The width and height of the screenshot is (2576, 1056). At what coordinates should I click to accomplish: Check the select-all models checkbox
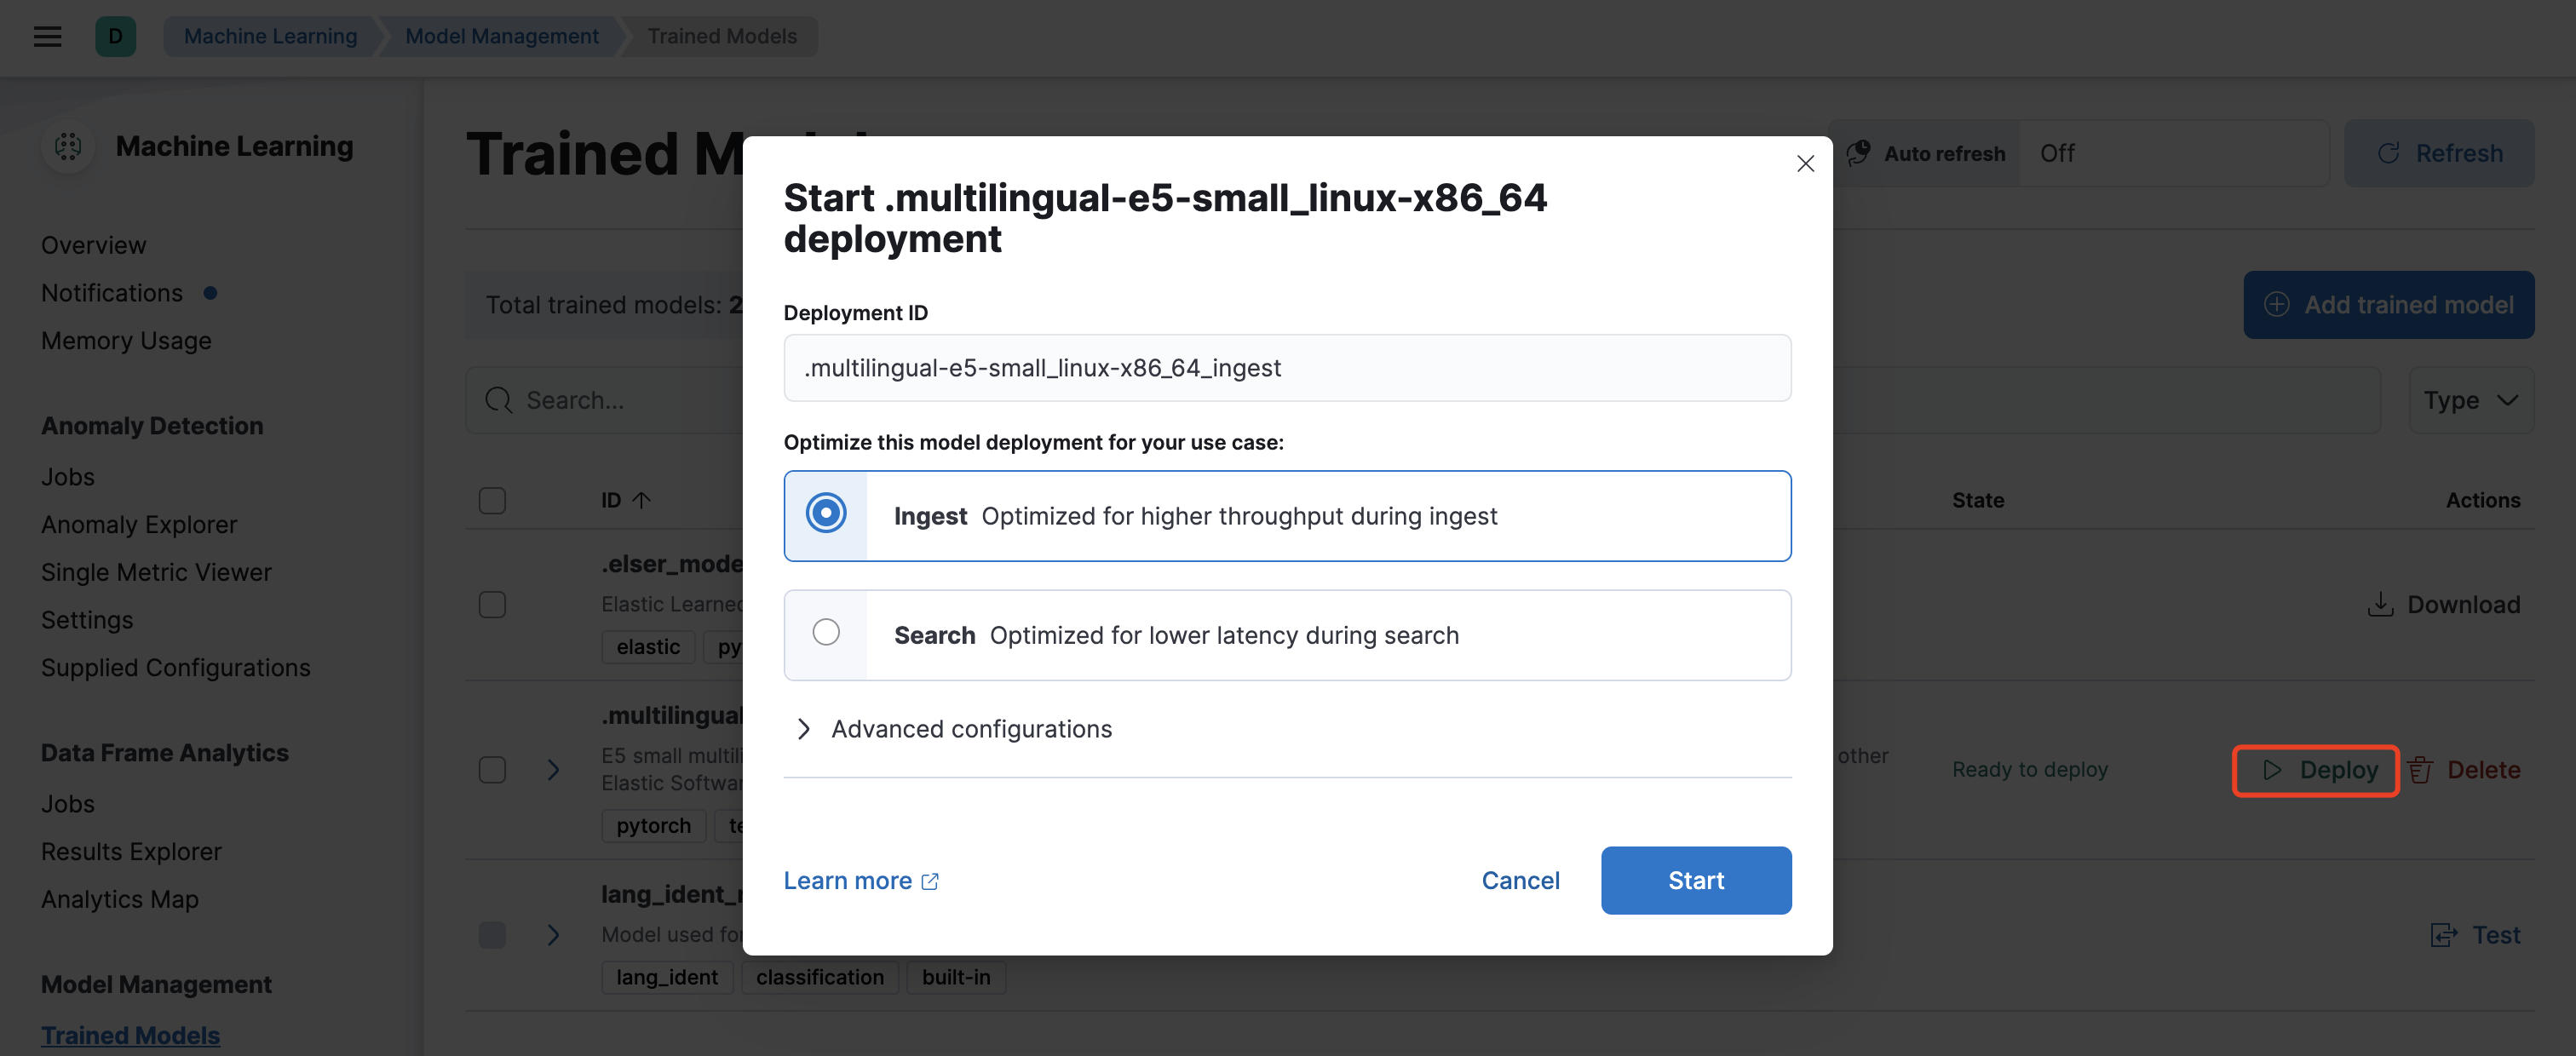492,500
